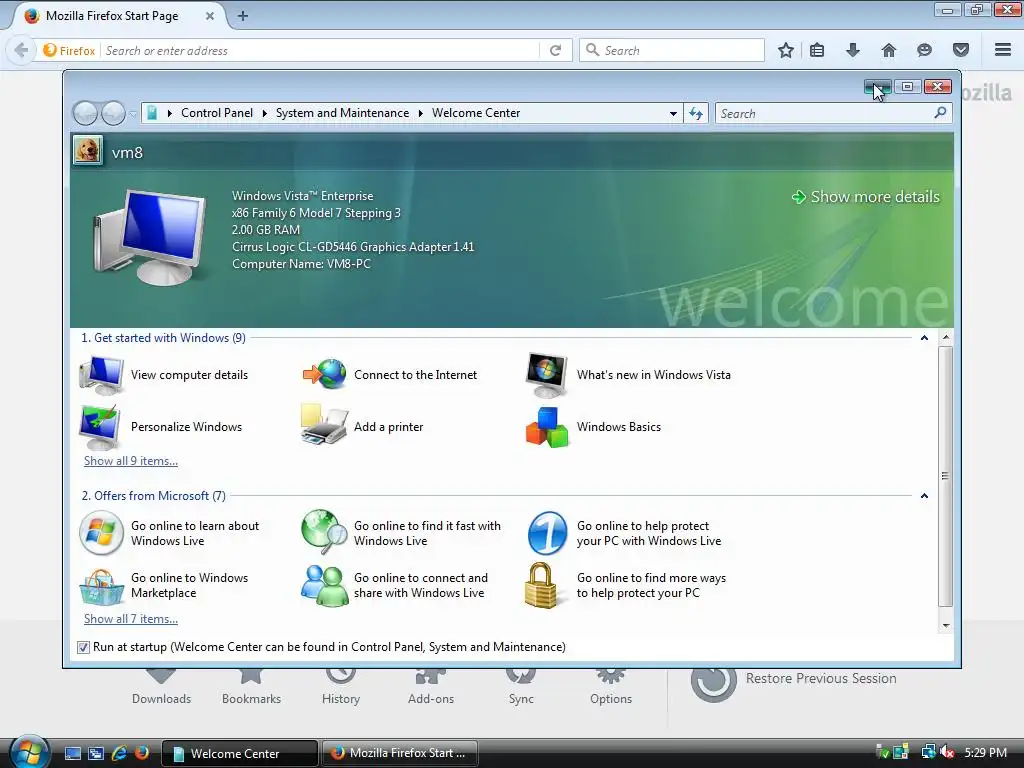Click Show all 7 items link

pos(131,618)
